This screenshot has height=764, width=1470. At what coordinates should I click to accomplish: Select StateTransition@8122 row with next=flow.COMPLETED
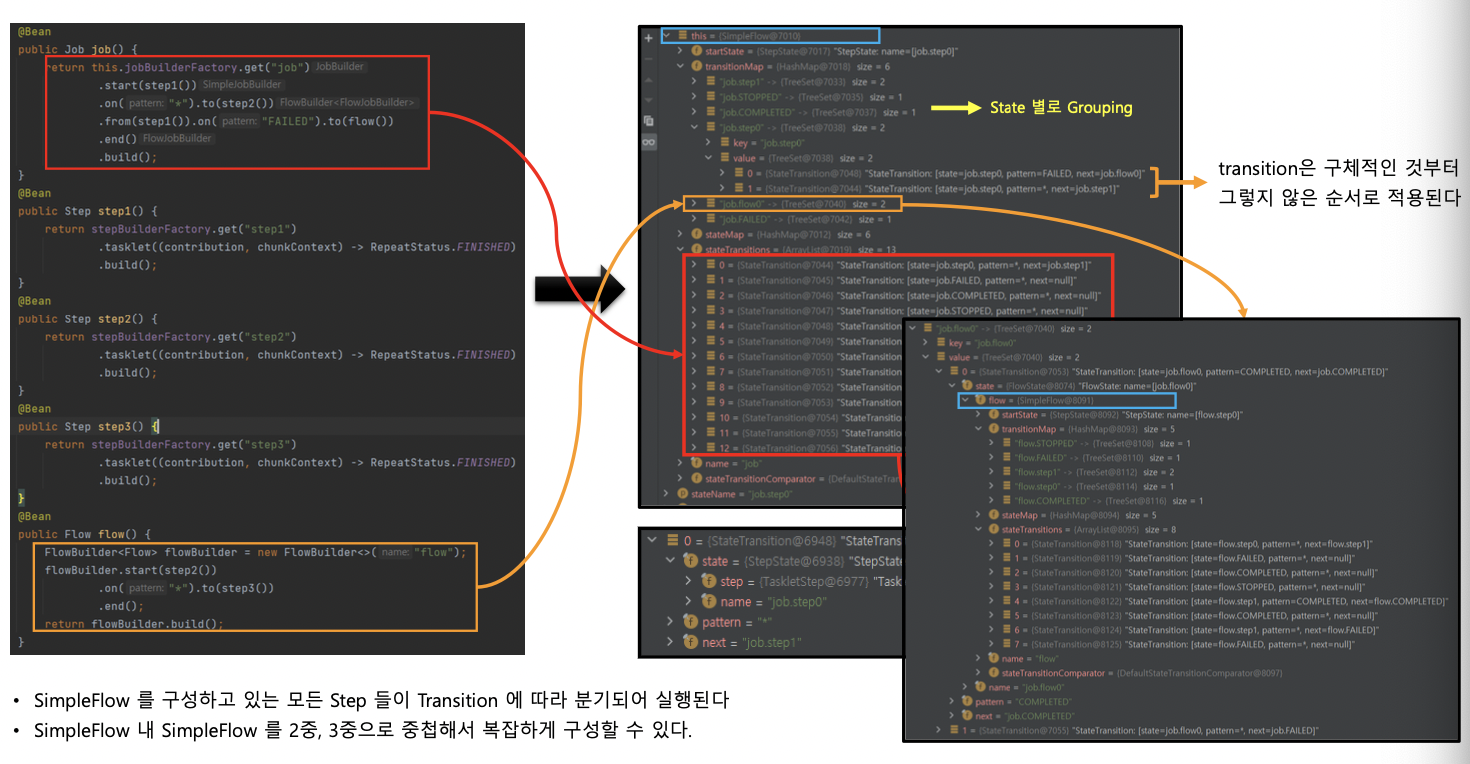point(1216,601)
